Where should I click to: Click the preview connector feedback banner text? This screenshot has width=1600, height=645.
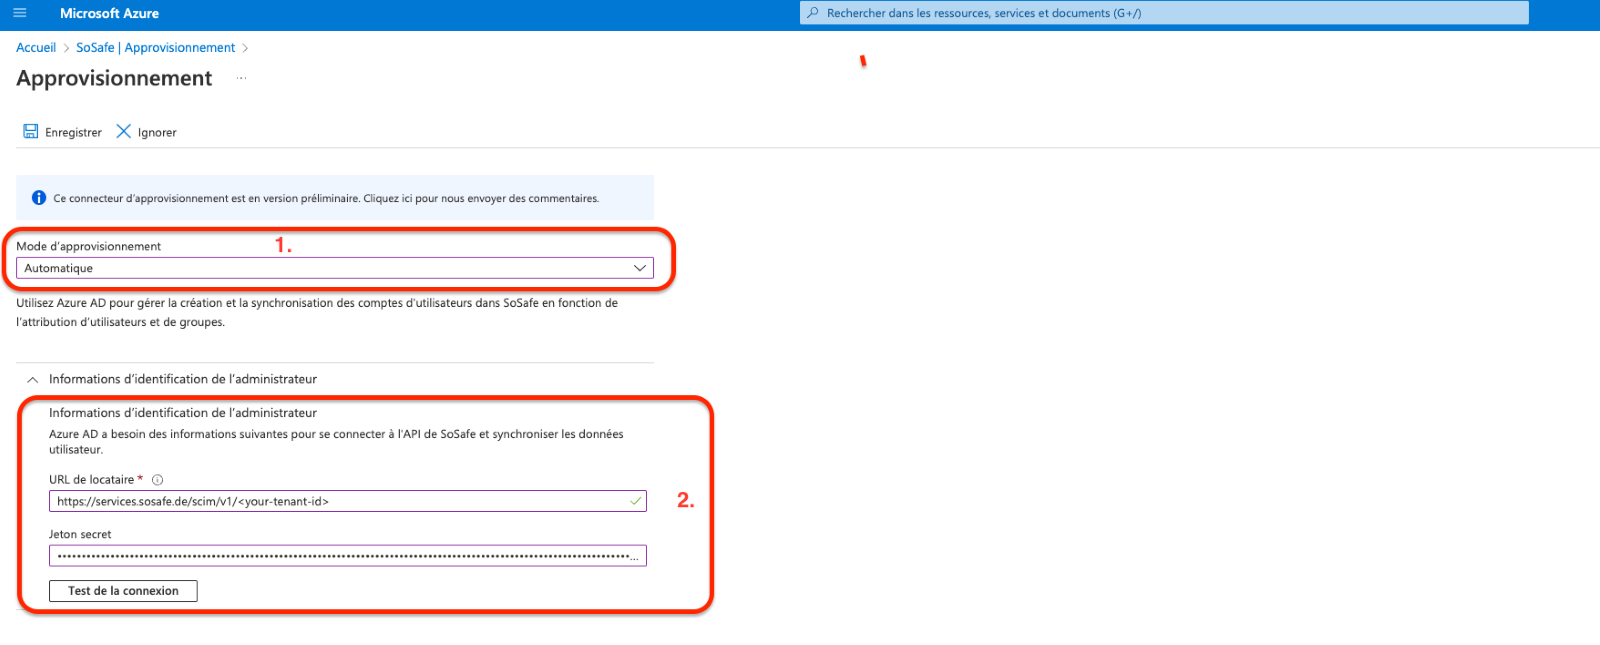326,198
